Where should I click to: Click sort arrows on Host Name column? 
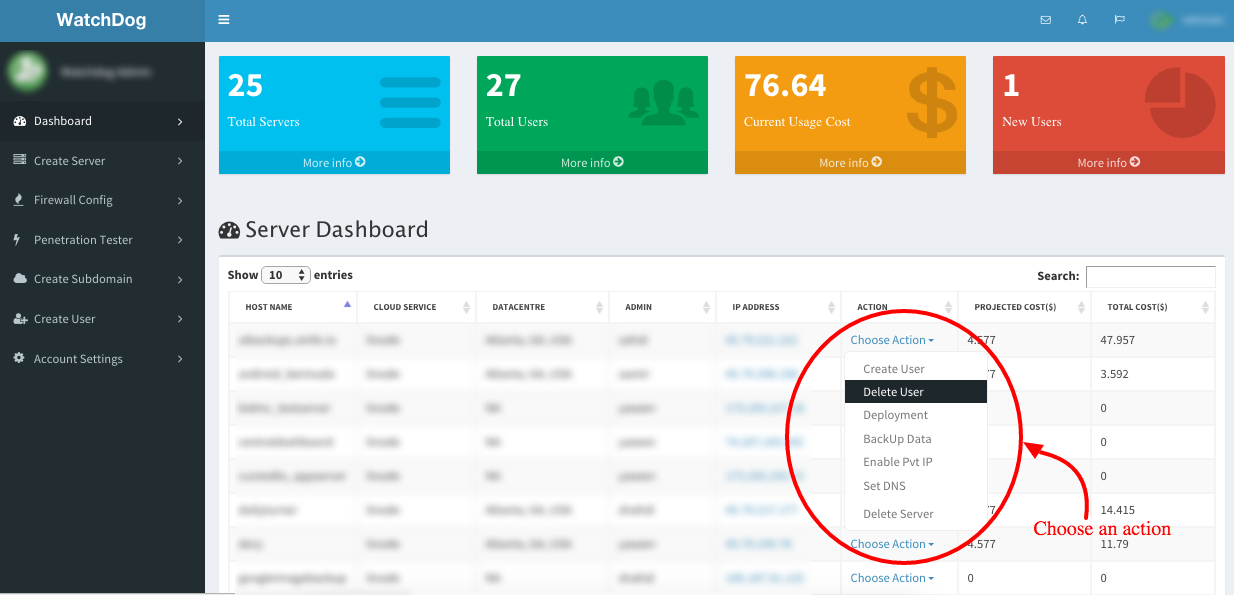pos(347,305)
